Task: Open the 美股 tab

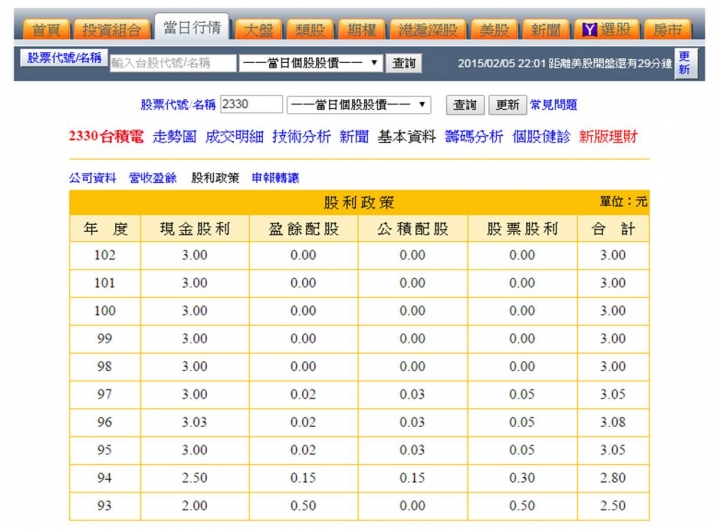Action: [494, 30]
